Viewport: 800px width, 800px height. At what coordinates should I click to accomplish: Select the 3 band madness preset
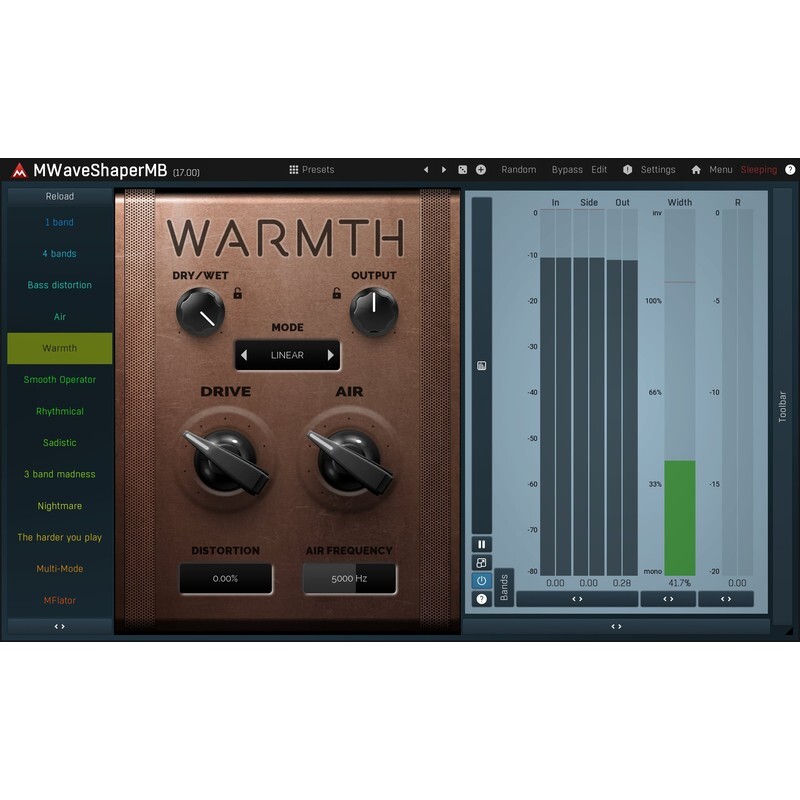(x=60, y=474)
